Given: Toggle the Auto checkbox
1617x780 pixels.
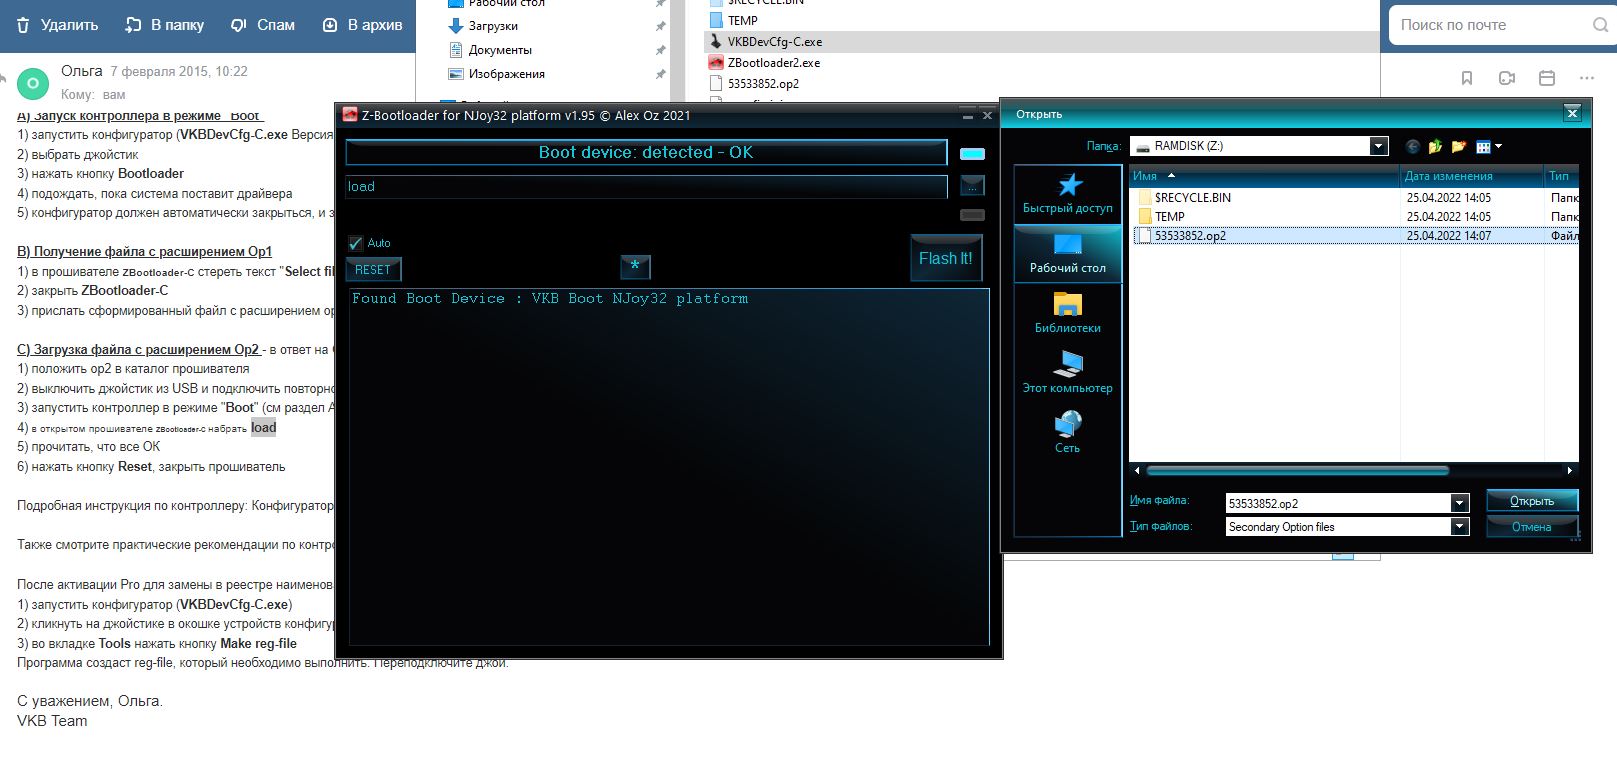Looking at the screenshot, I should pos(355,243).
